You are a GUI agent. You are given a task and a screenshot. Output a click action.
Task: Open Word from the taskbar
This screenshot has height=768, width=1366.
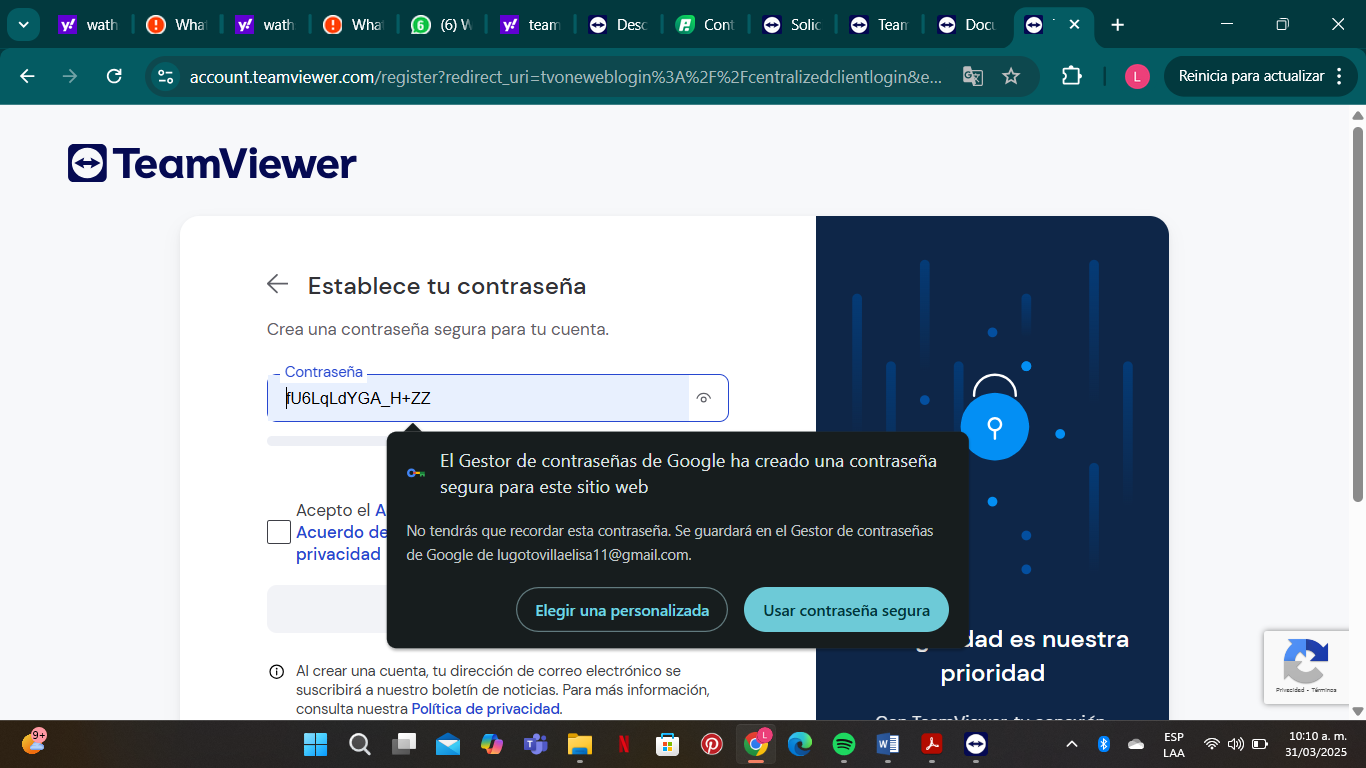888,744
